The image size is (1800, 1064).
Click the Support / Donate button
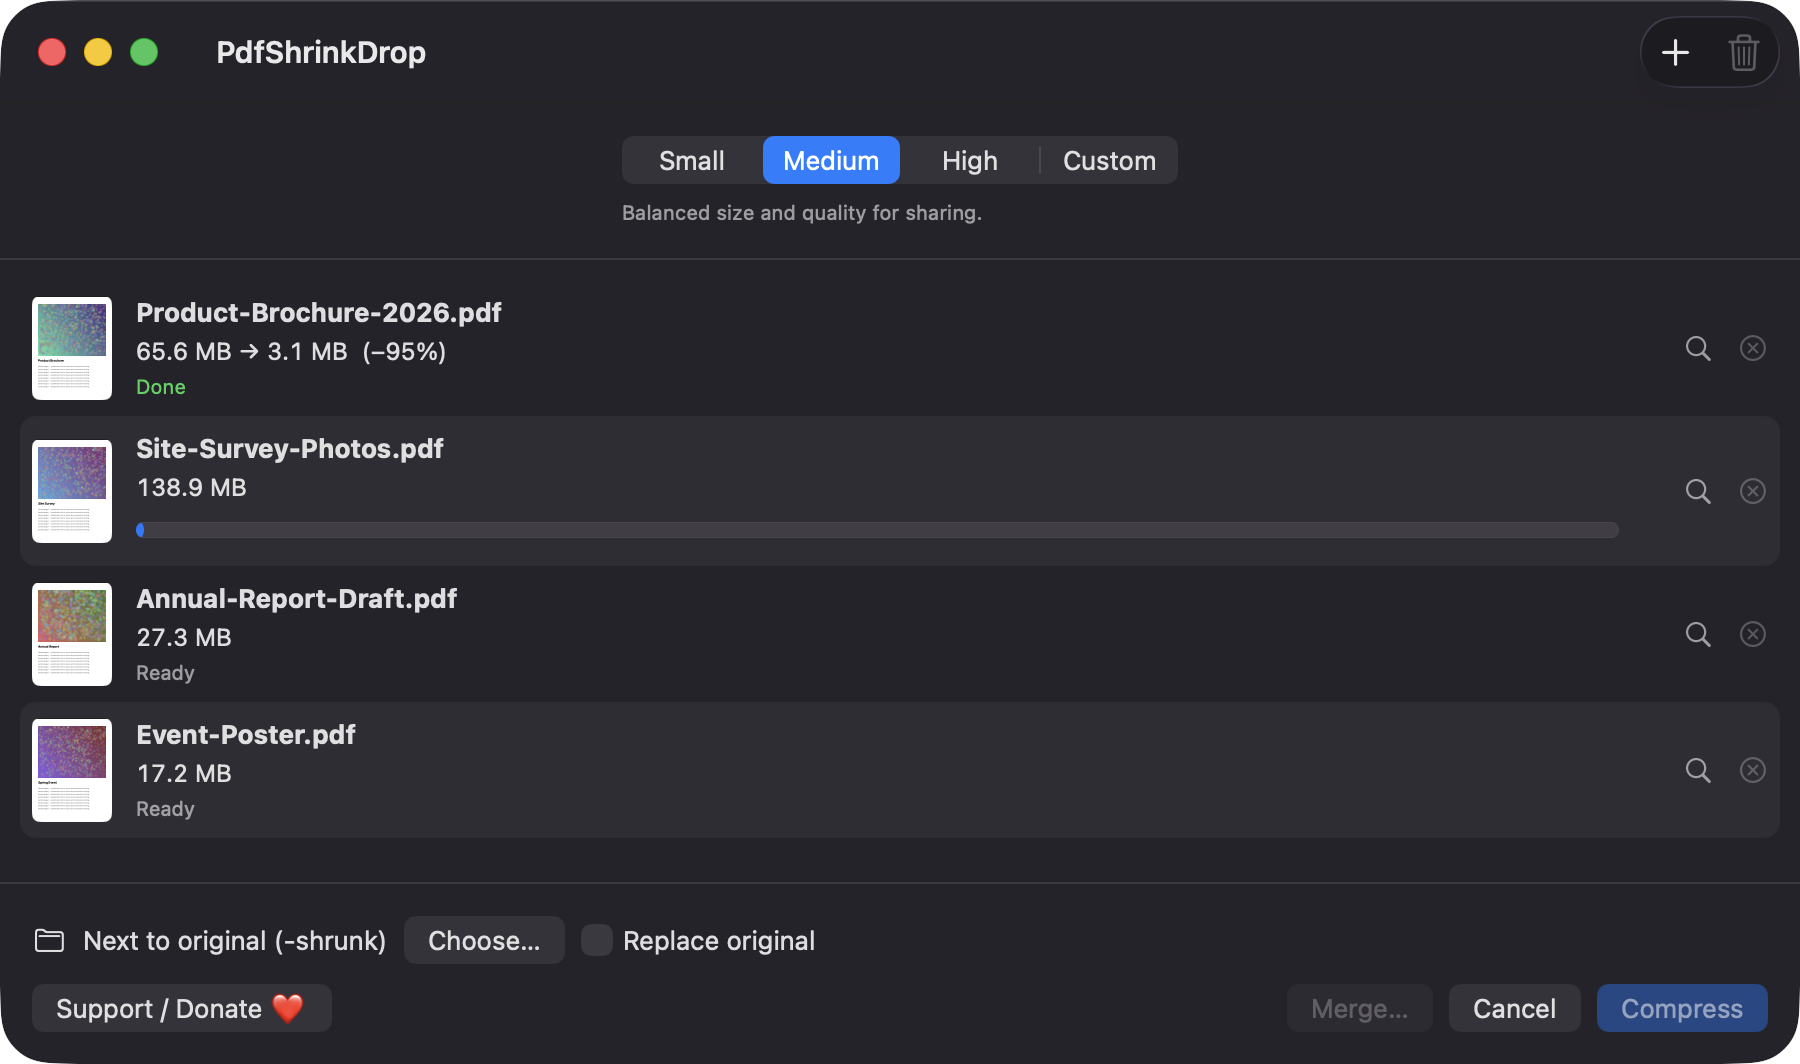pos(181,1008)
